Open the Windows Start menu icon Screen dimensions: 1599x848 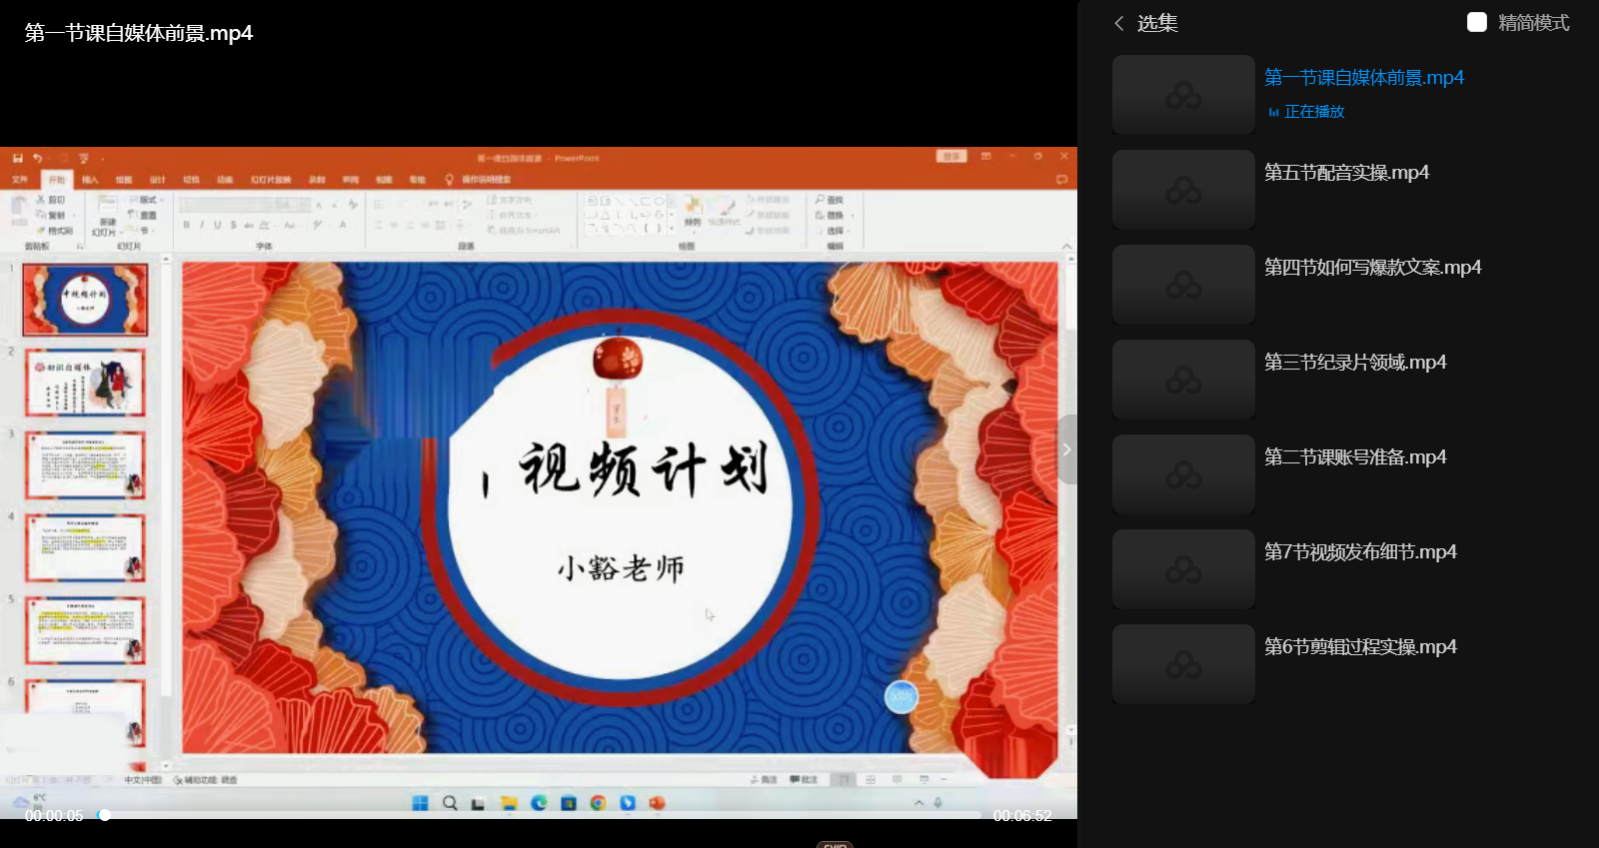click(x=420, y=803)
